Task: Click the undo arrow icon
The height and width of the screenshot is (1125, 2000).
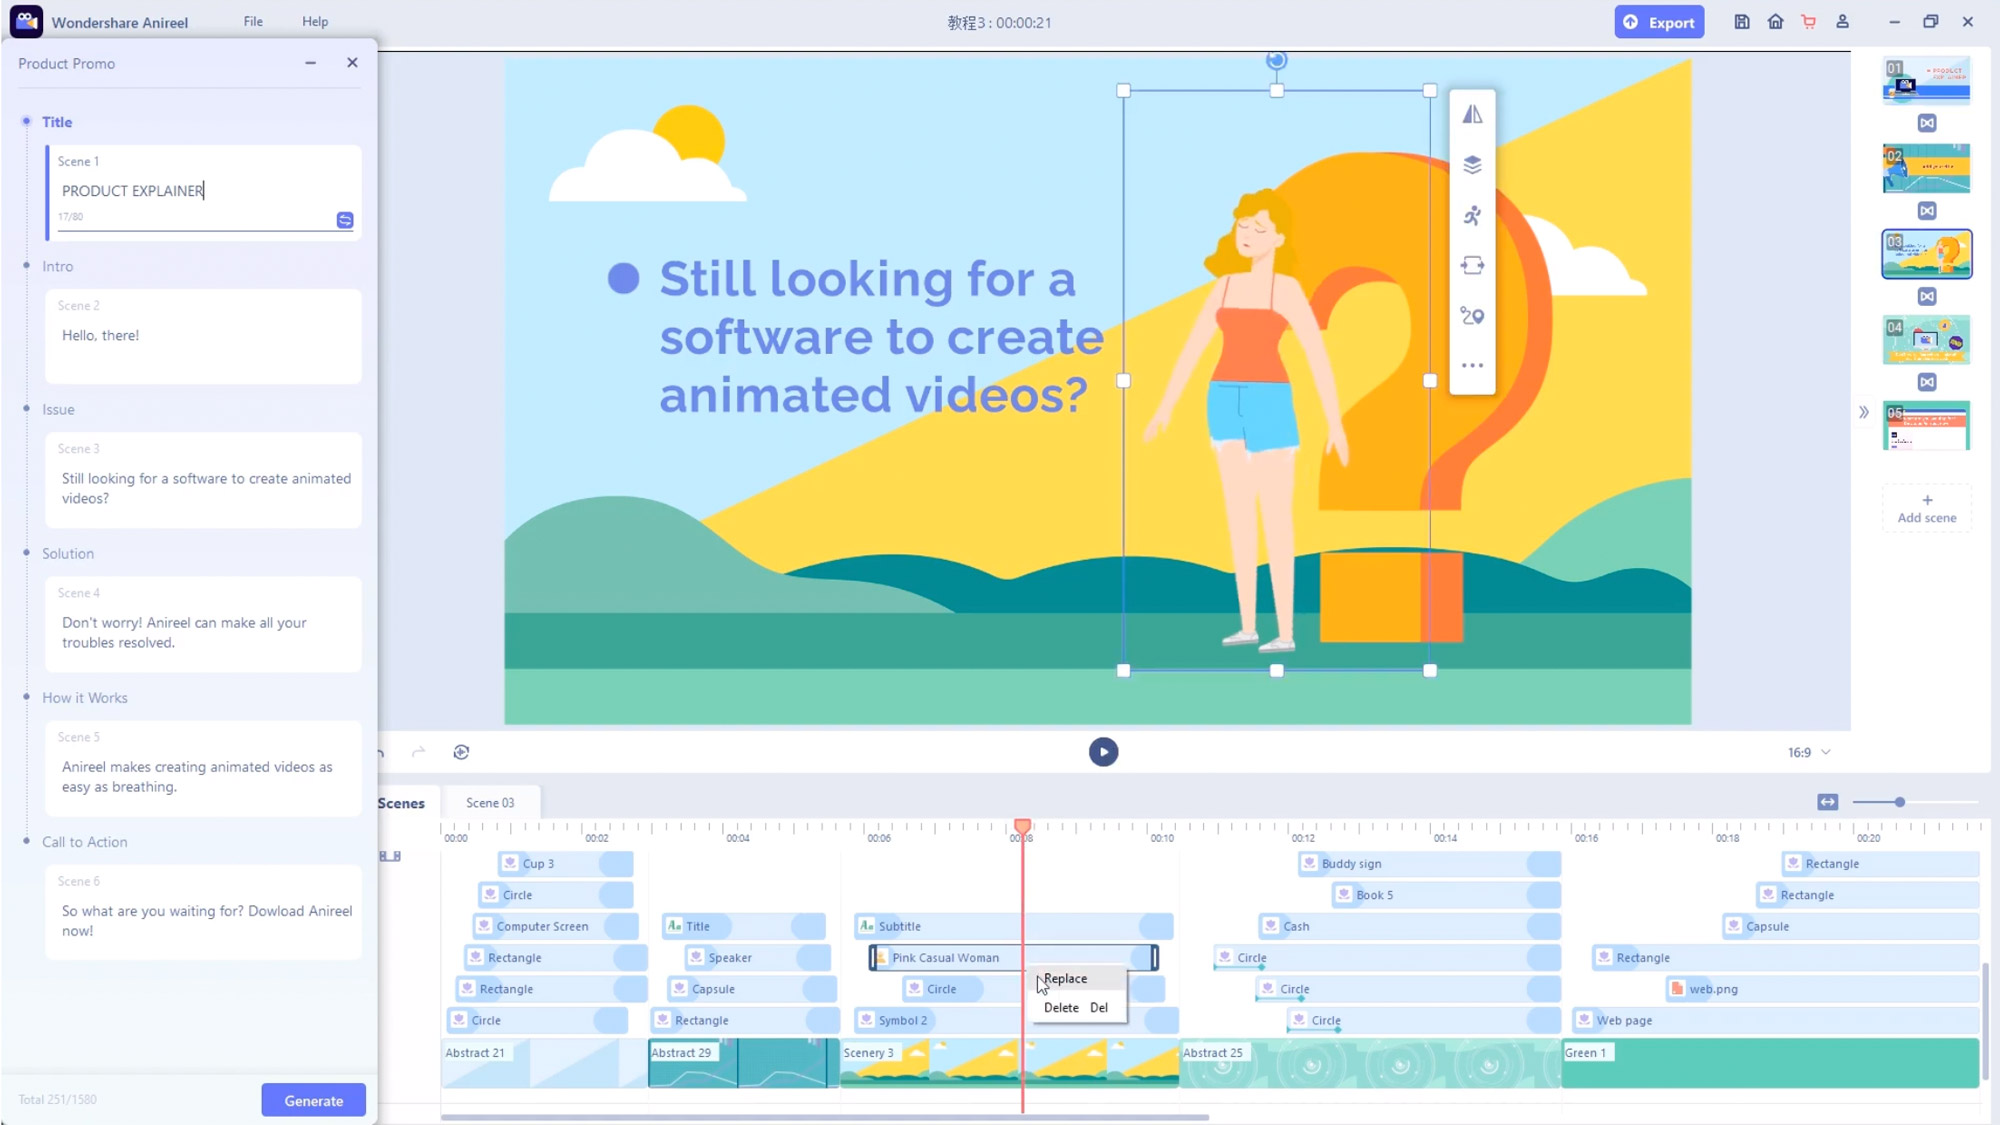Action: pos(379,751)
